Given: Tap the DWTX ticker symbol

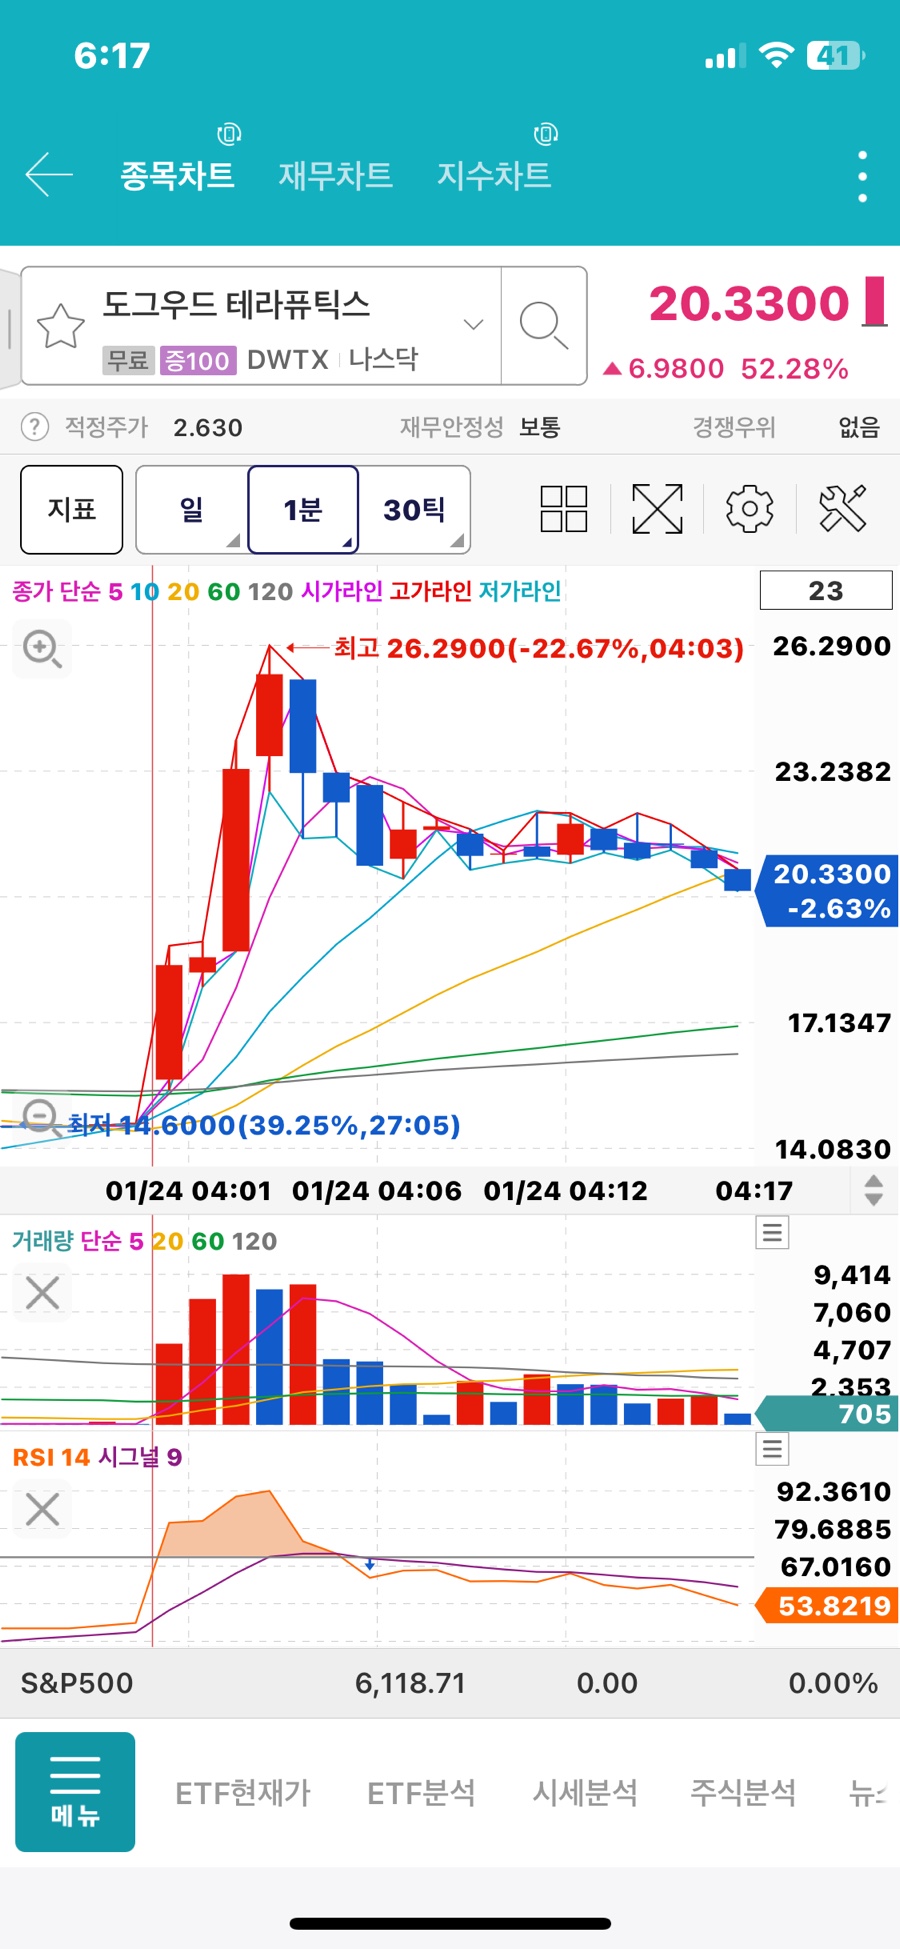Looking at the screenshot, I should (x=288, y=360).
